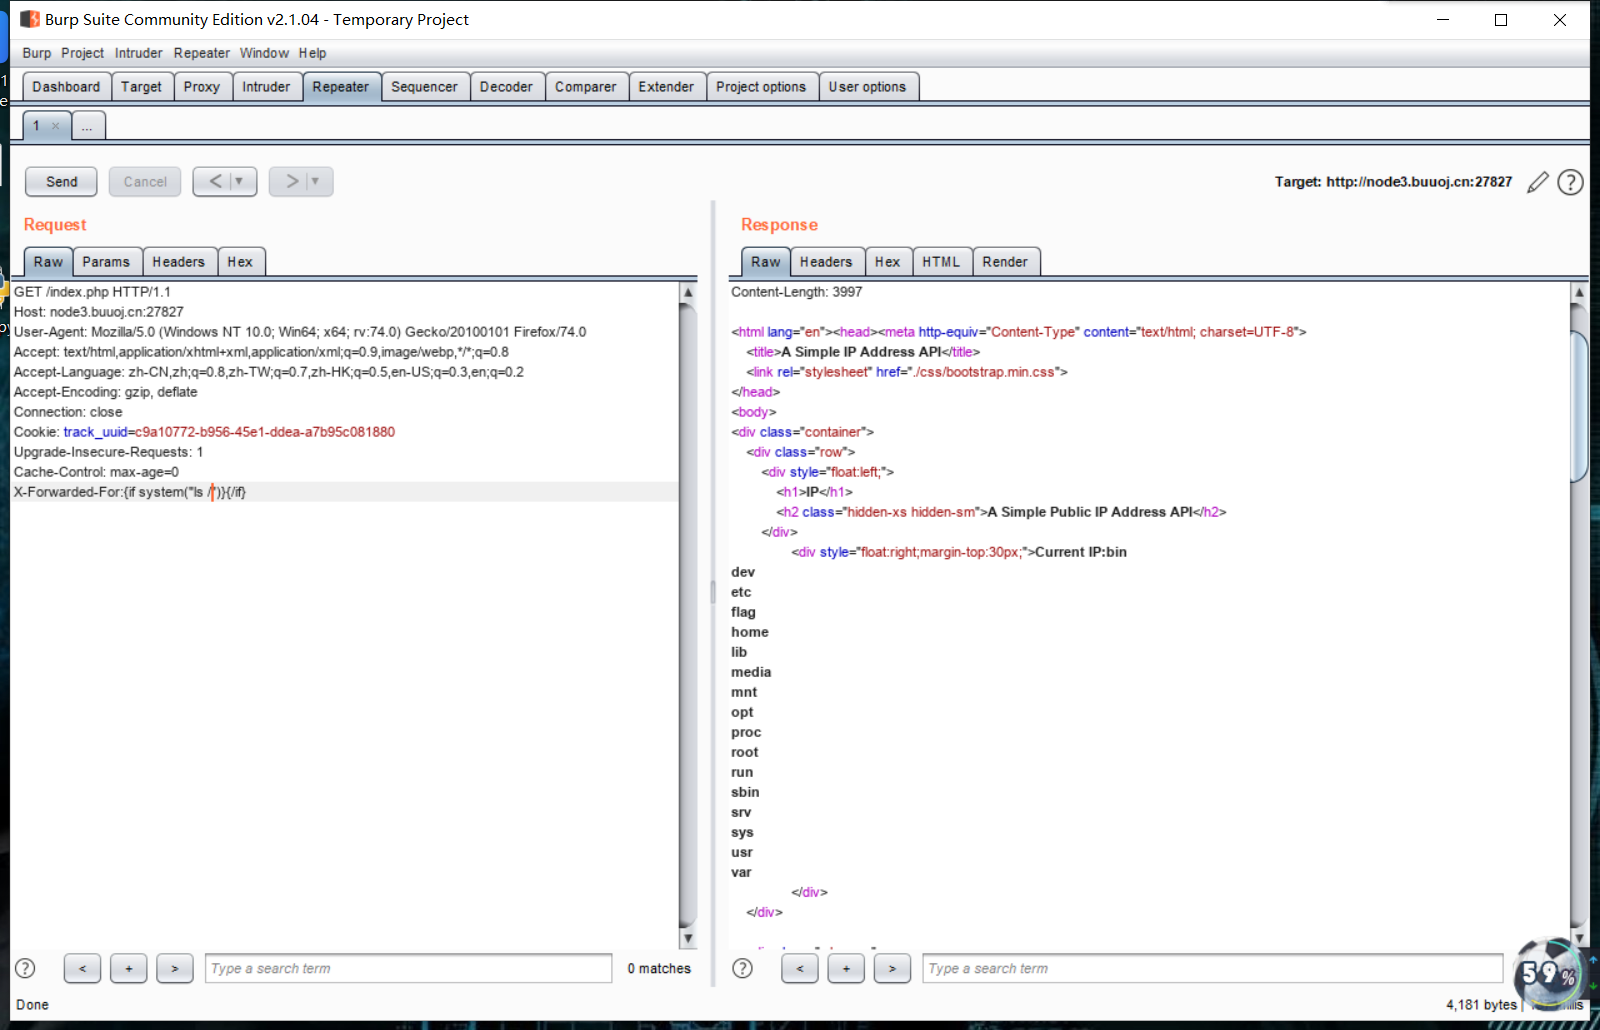1600x1030 pixels.
Task: Click the response search help icon
Action: coord(742,968)
